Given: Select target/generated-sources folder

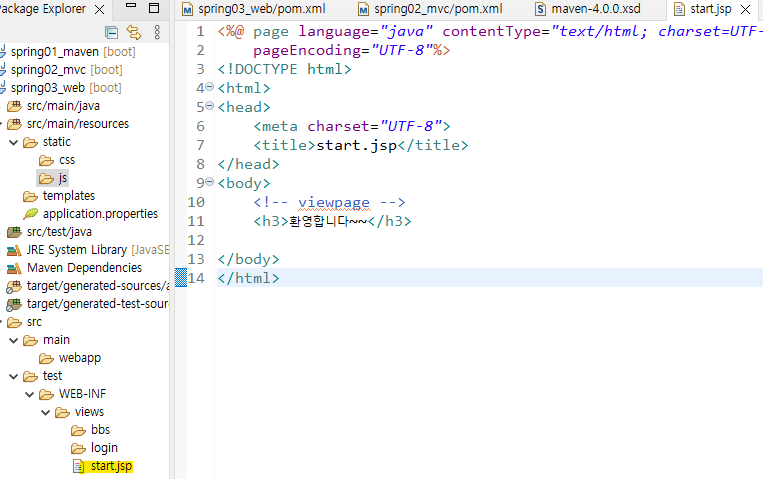Looking at the screenshot, I should coord(98,286).
